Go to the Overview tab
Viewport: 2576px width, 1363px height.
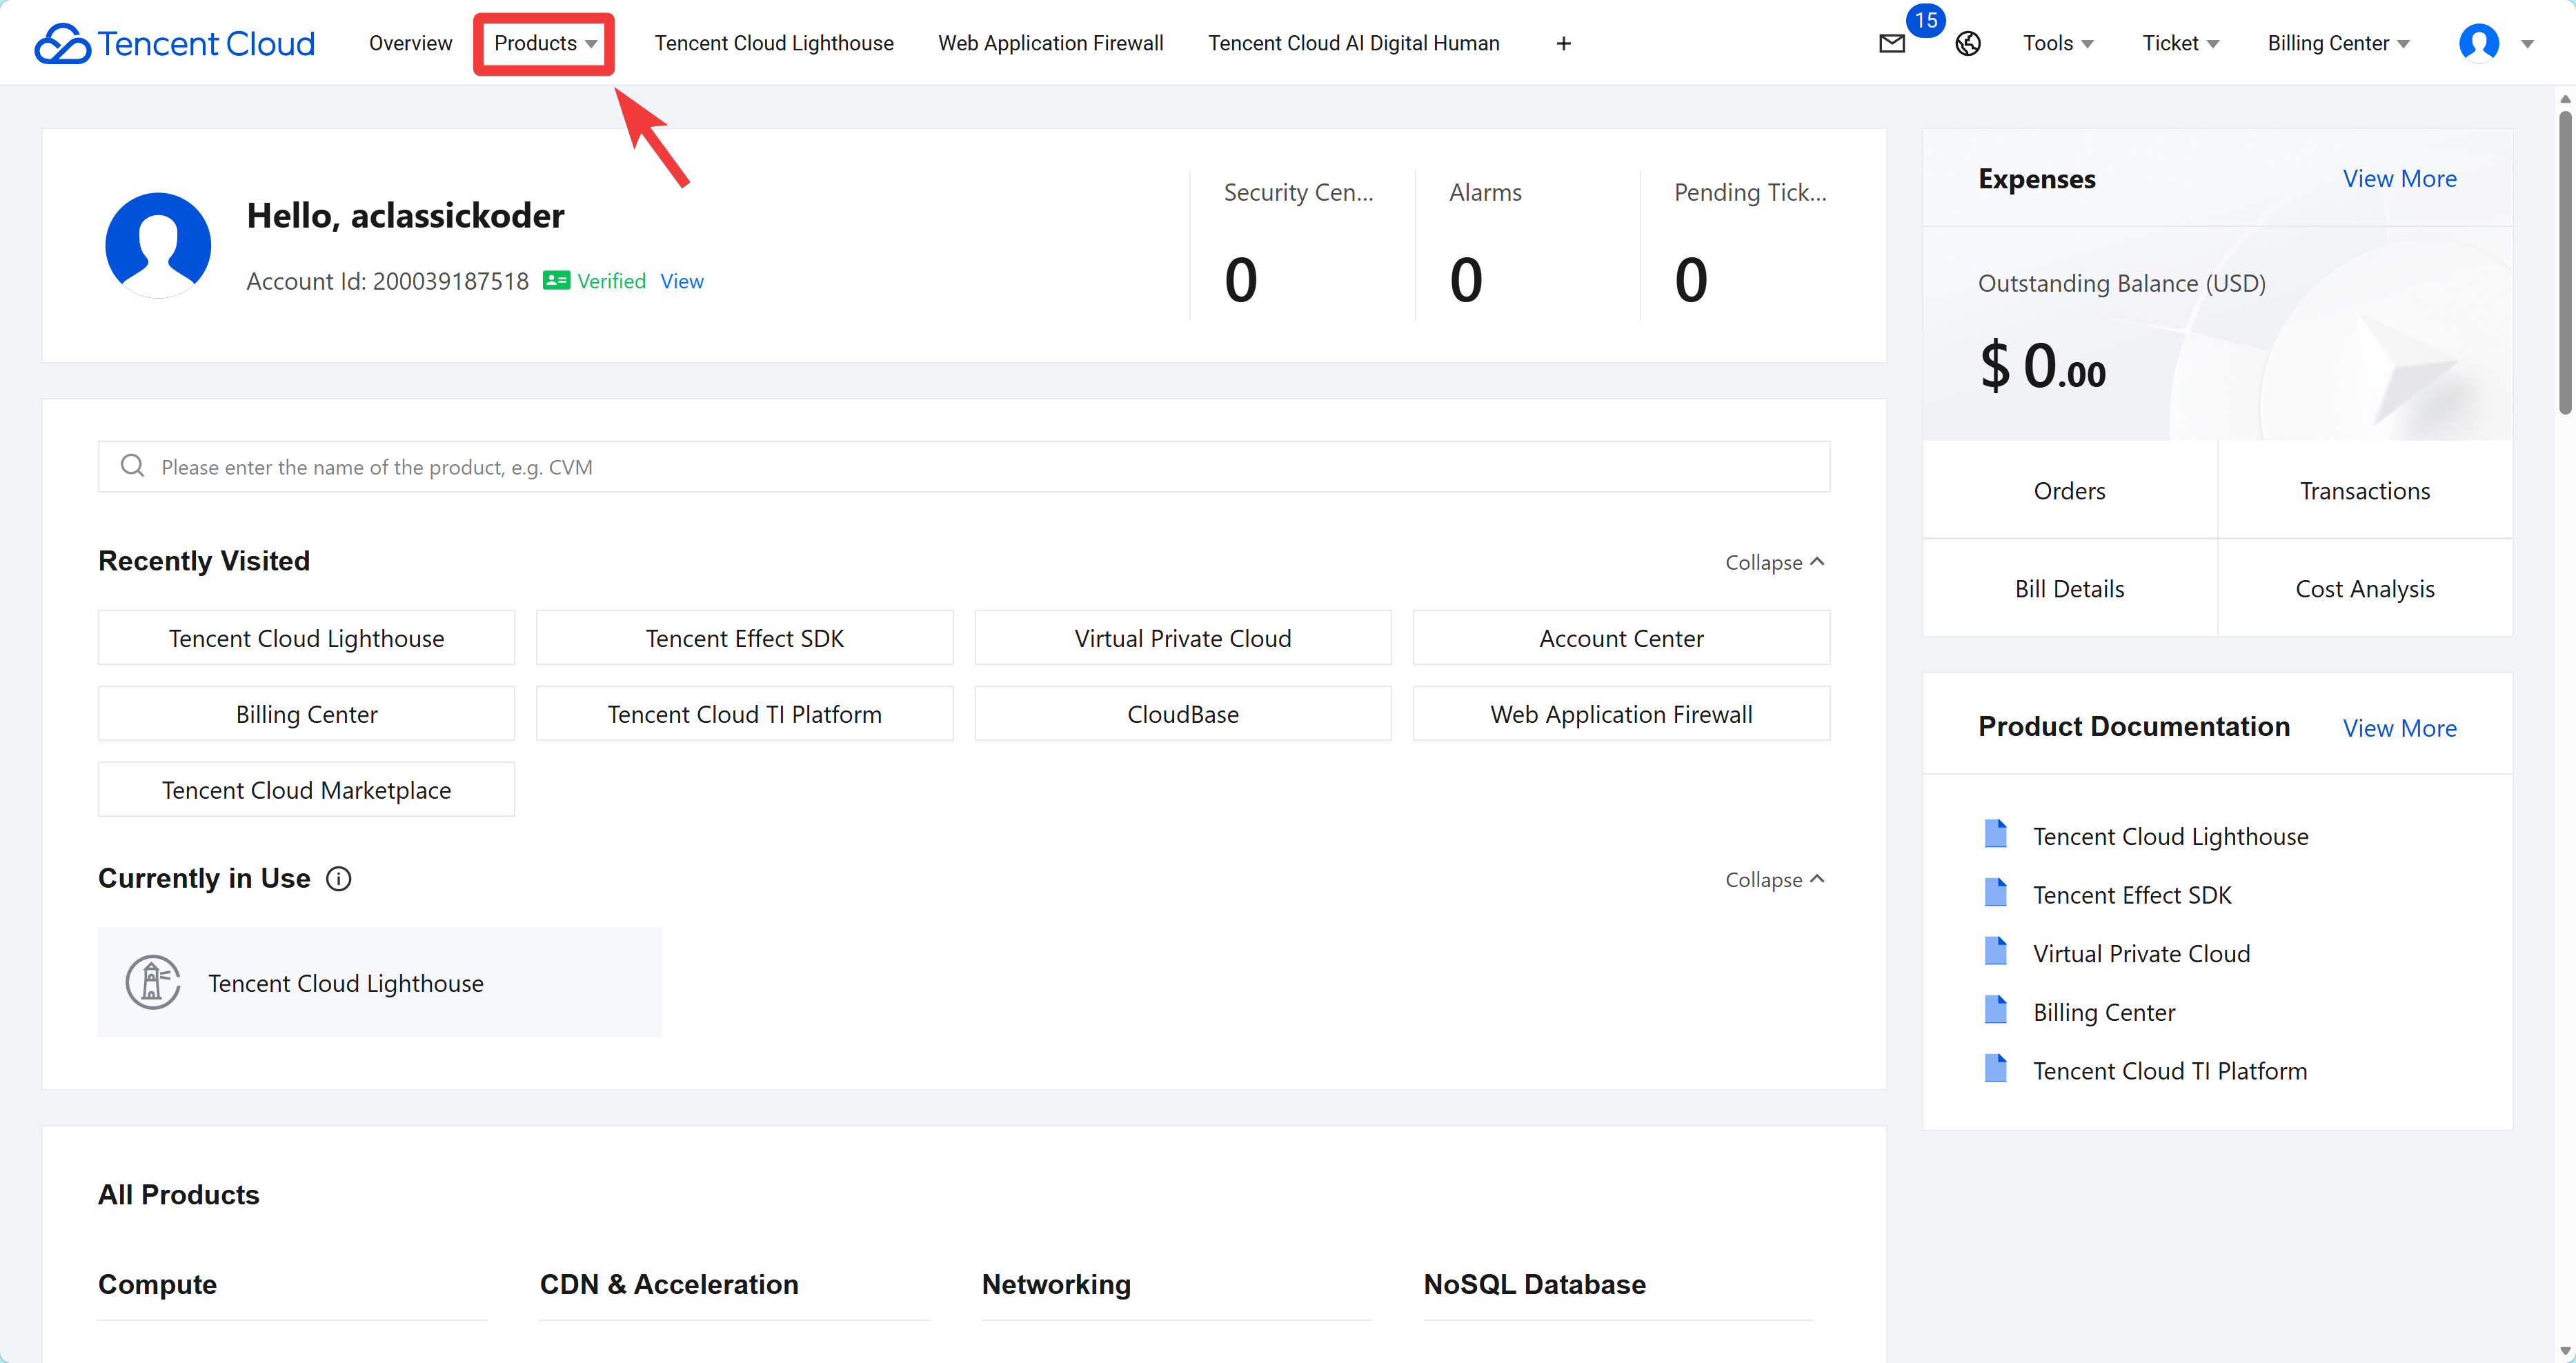(x=410, y=43)
